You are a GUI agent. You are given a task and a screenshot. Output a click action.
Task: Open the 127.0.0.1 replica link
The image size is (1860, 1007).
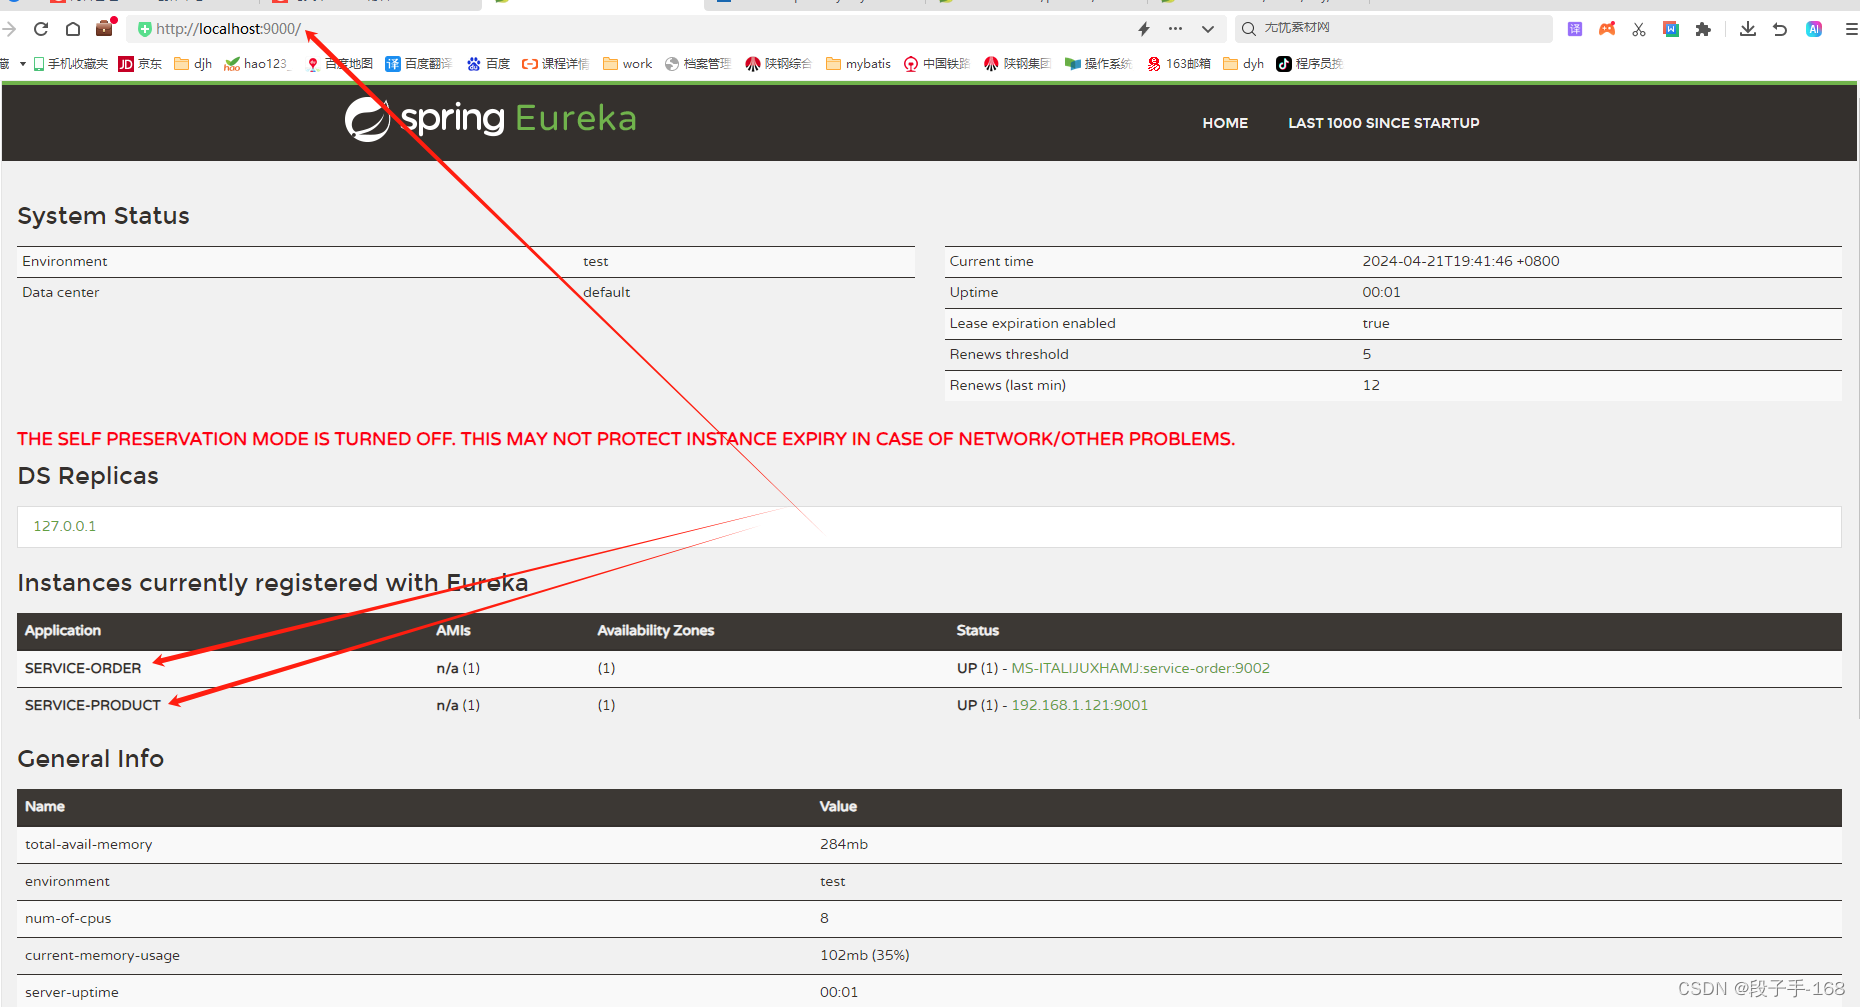(65, 526)
